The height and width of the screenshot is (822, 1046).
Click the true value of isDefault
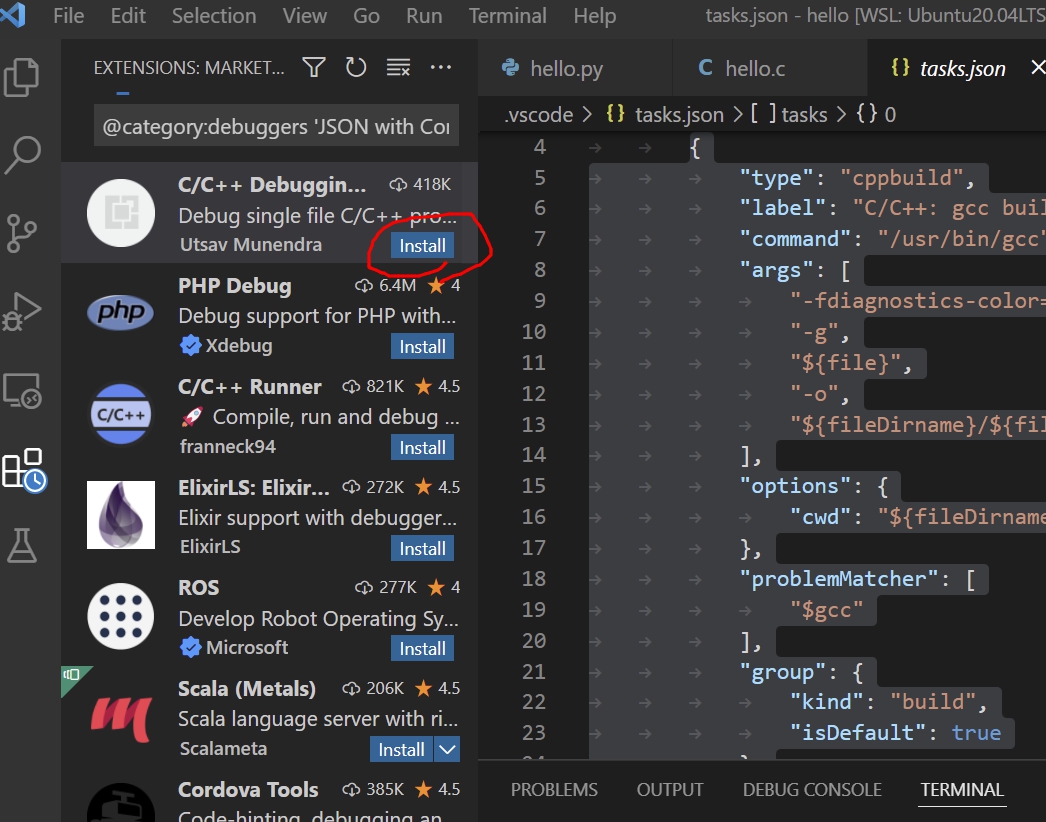[x=976, y=733]
